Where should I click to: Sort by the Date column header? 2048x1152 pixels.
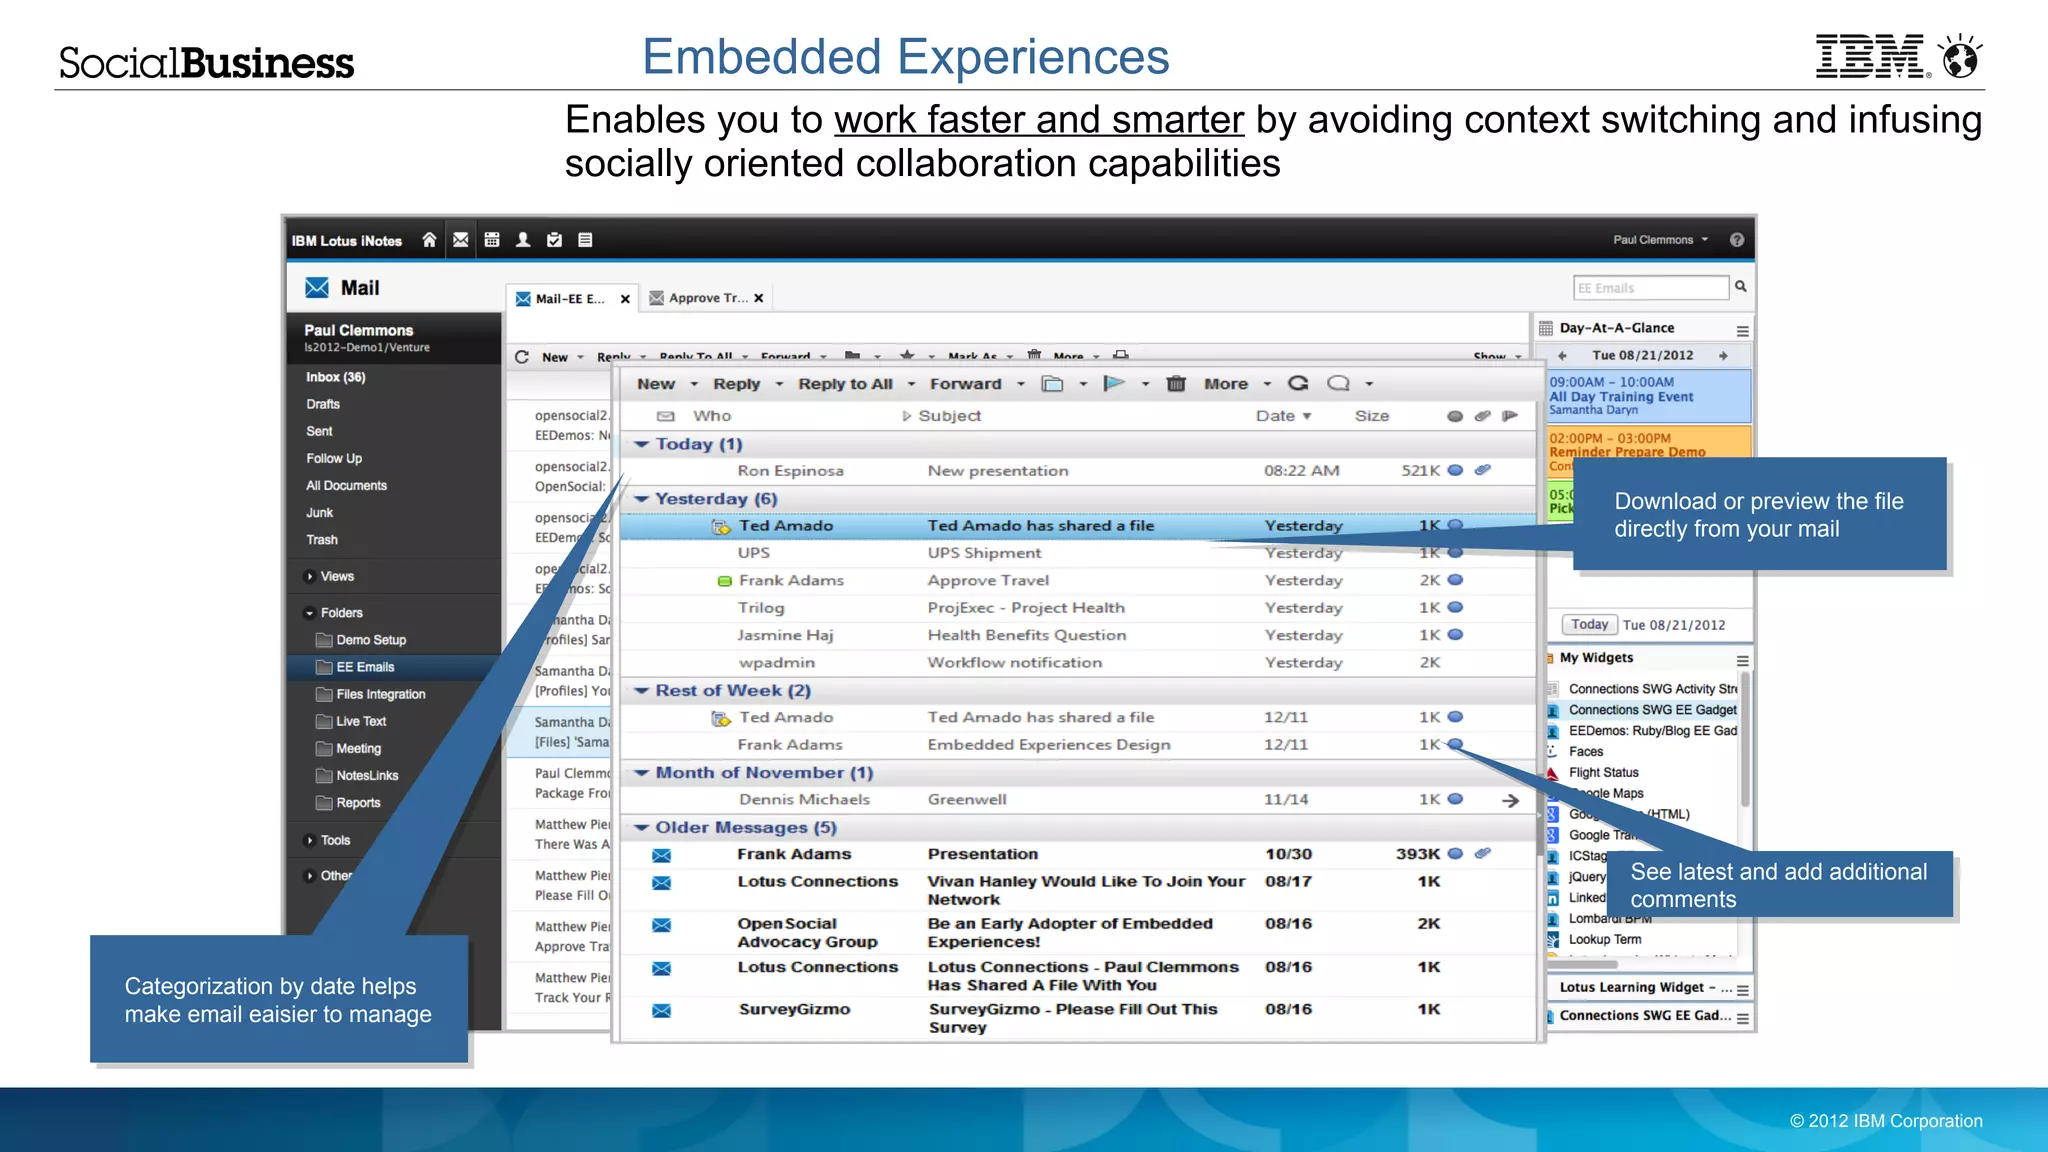[1283, 416]
